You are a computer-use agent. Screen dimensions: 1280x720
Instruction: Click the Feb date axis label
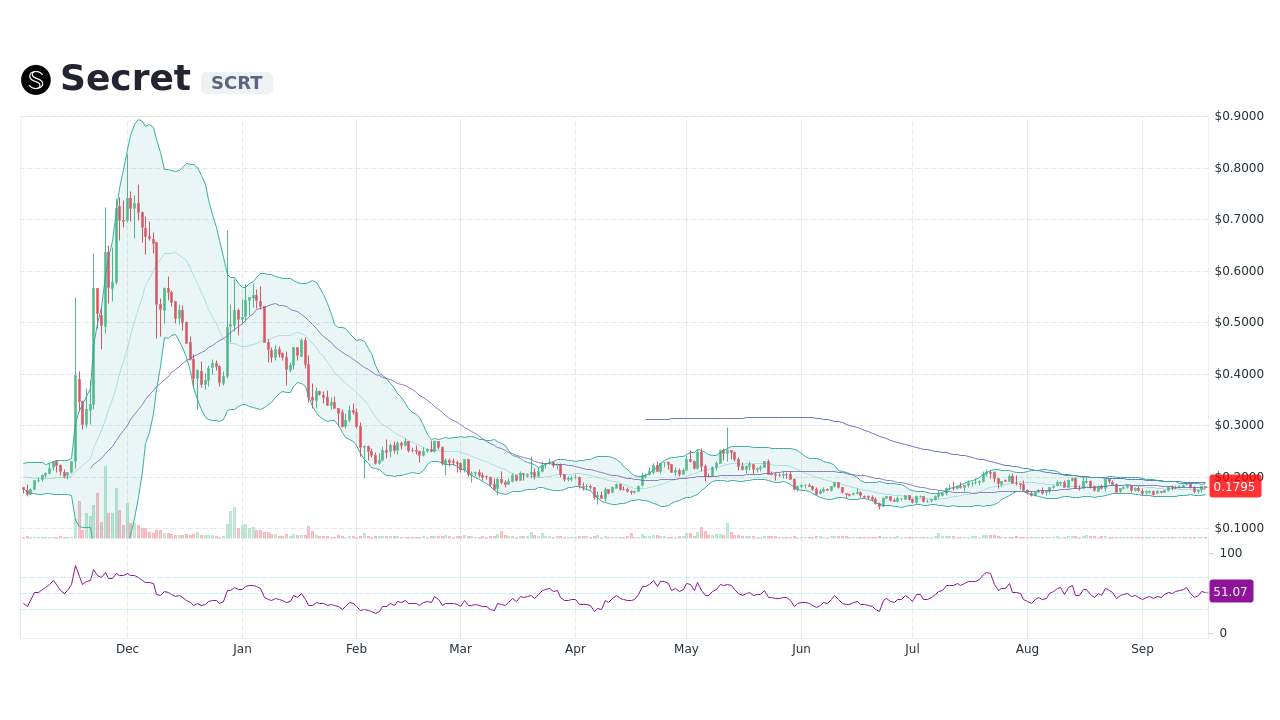(x=357, y=649)
